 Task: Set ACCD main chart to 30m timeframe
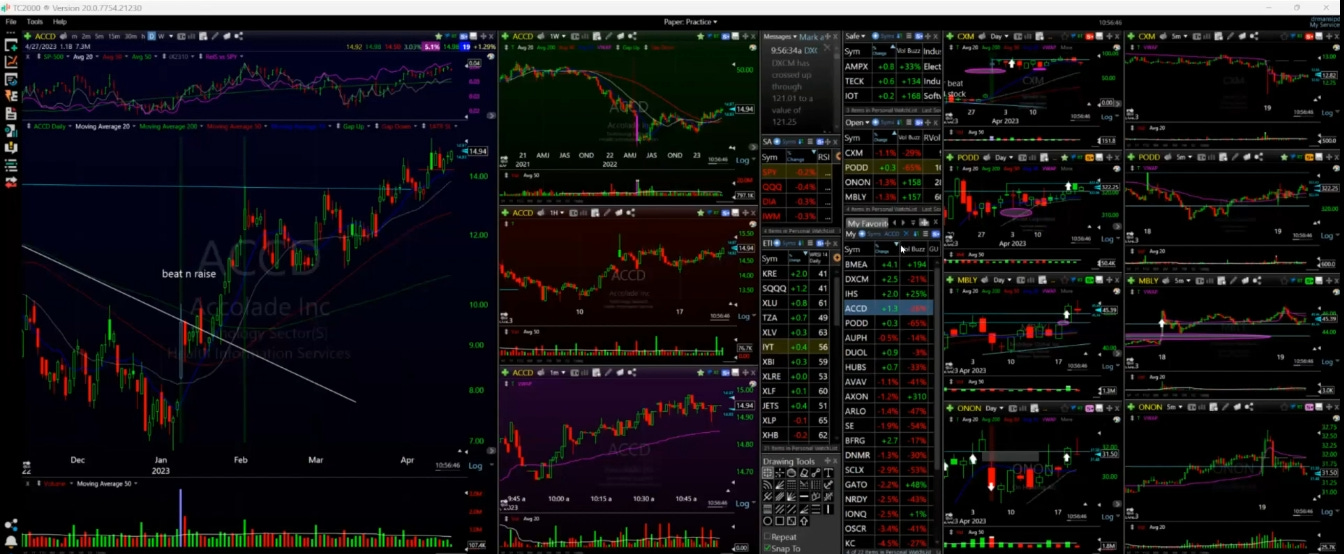pos(130,37)
